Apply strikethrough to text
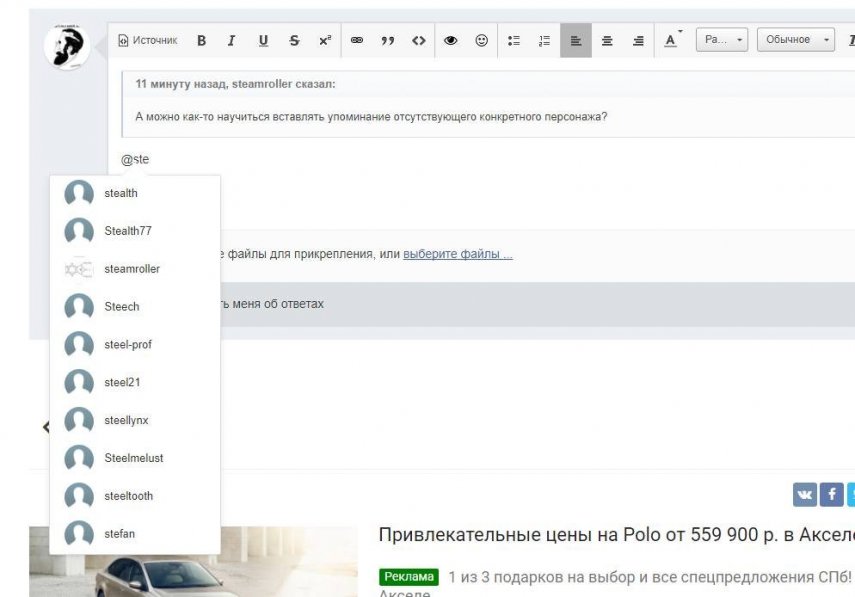The width and height of the screenshot is (855, 597). pyautogui.click(x=294, y=40)
